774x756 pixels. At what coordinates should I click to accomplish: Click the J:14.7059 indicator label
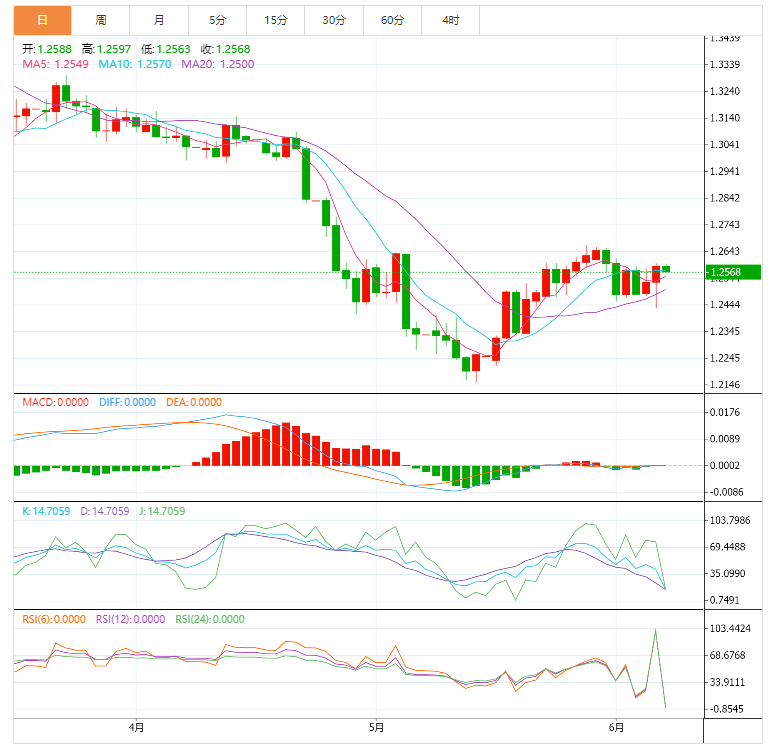[x=162, y=511]
